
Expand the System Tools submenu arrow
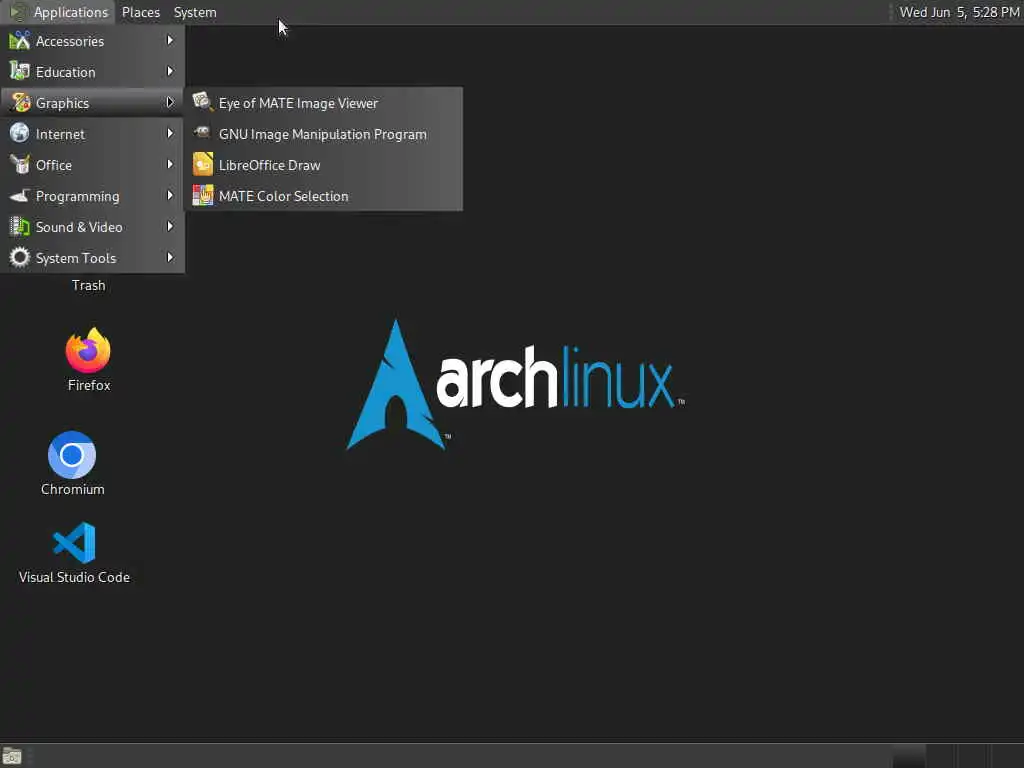click(170, 257)
